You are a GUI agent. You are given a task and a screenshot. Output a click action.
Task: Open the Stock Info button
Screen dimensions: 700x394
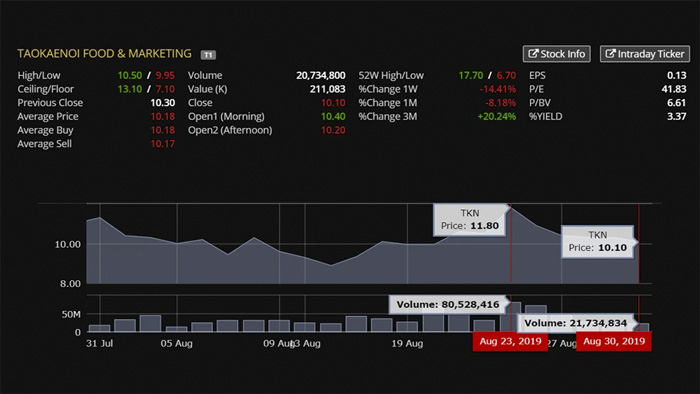click(556, 54)
